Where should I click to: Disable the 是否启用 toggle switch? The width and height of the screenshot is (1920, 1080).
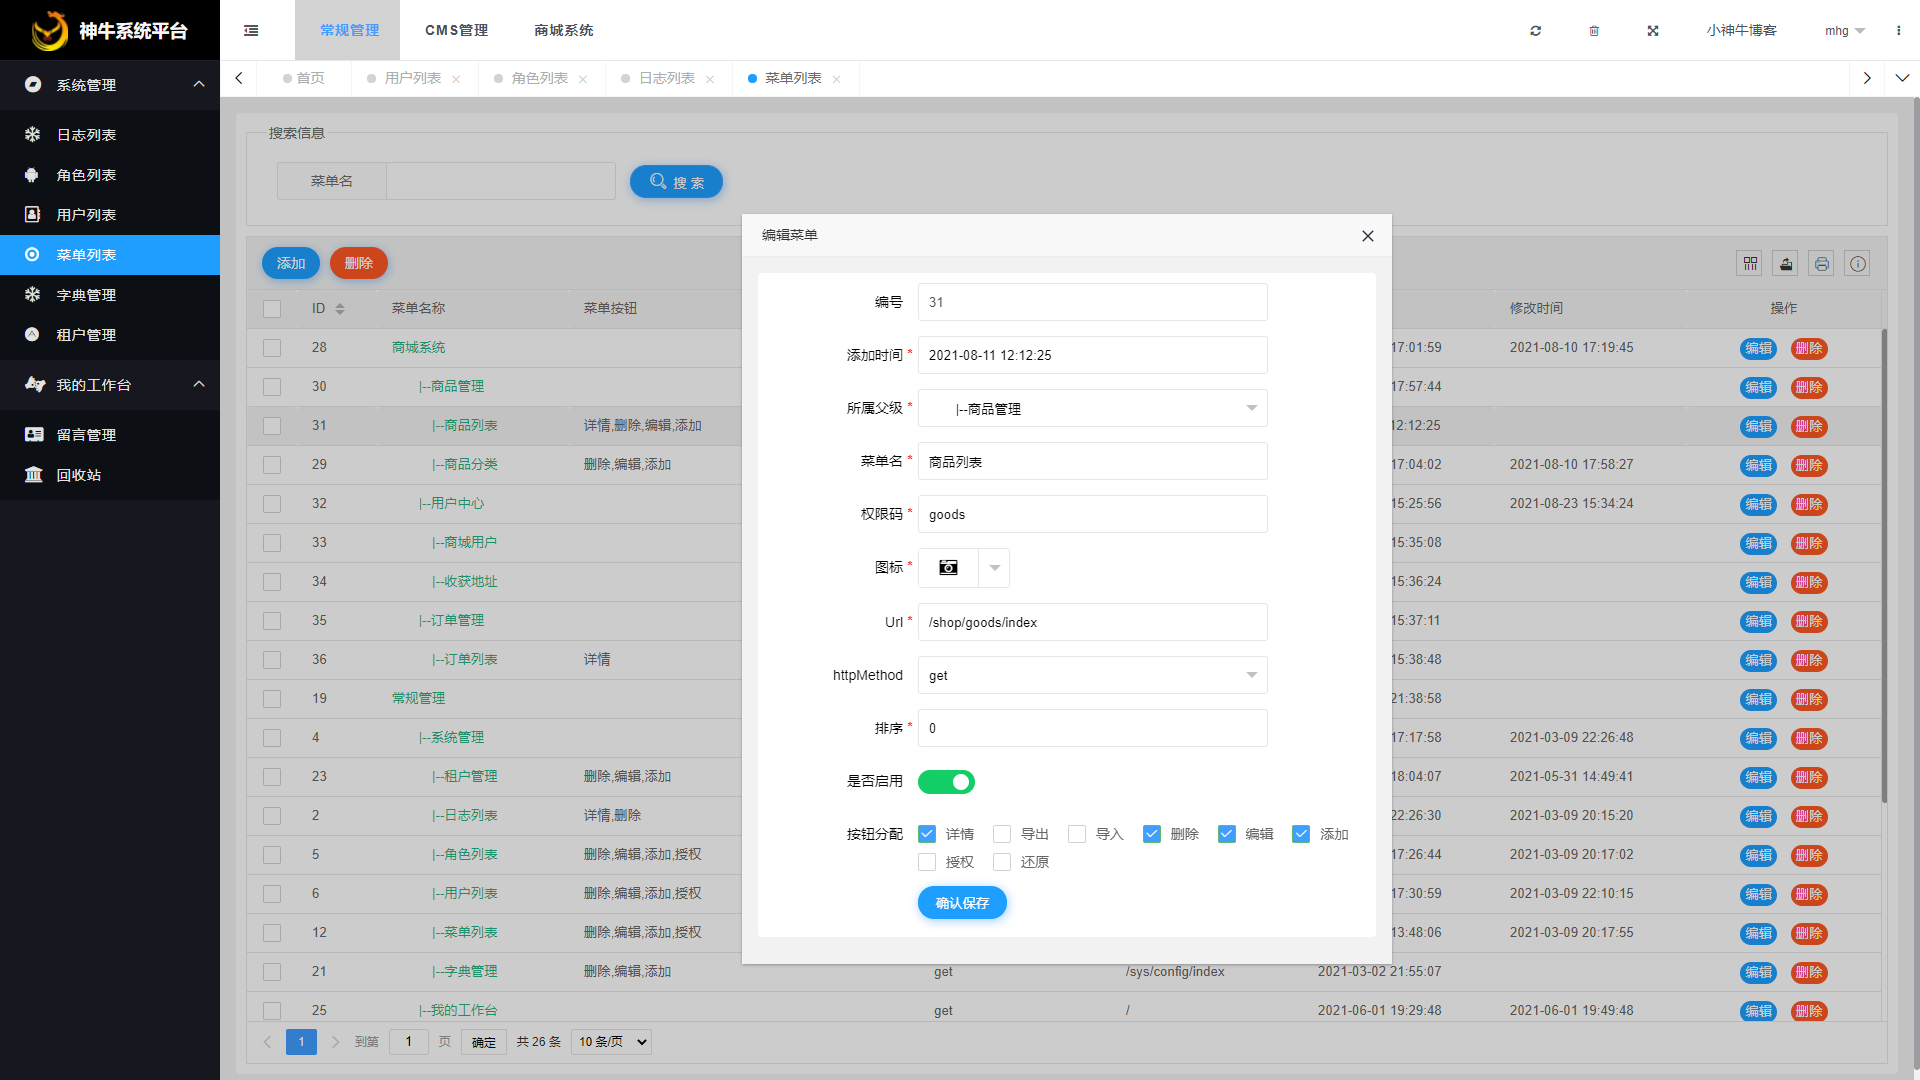coord(946,781)
